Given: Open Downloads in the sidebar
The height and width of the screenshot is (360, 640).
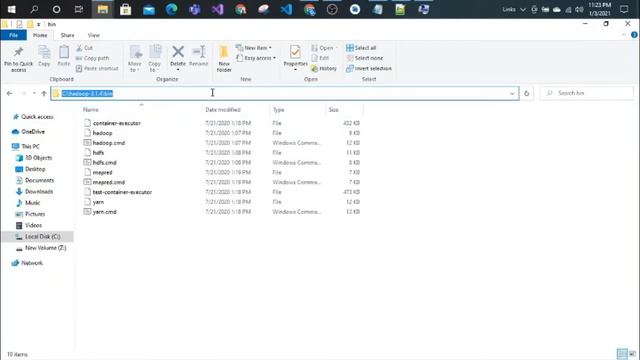Looking at the screenshot, I should coord(39,191).
